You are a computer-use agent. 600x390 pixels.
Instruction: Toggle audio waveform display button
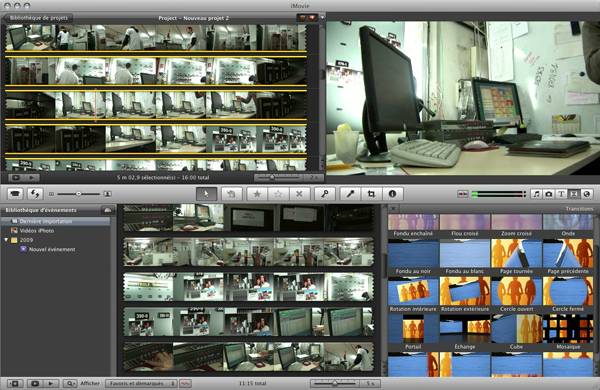[x=185, y=383]
